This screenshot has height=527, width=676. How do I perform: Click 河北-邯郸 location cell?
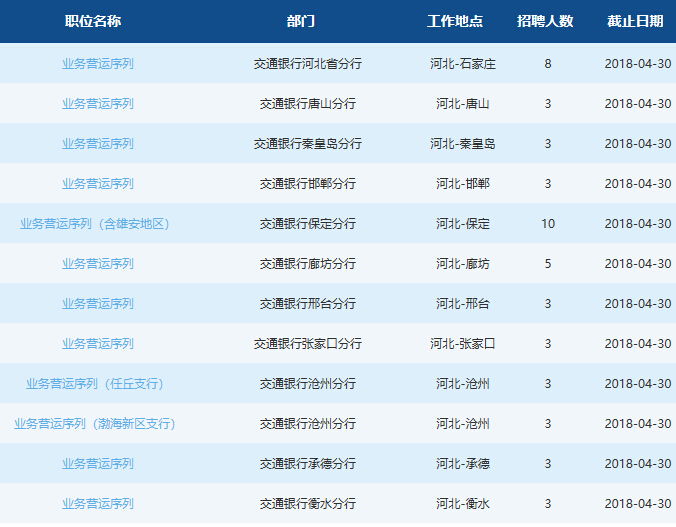point(463,184)
